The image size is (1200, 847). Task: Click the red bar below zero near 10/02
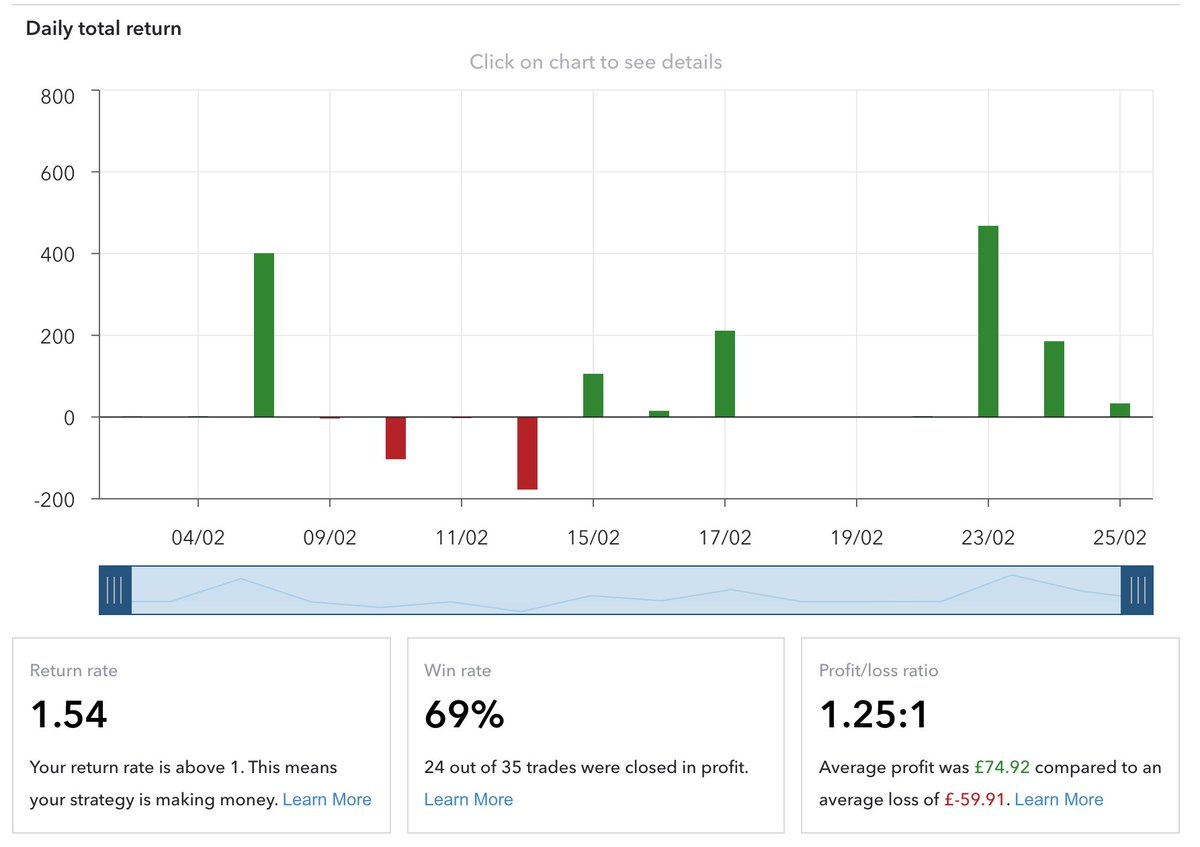tap(396, 440)
